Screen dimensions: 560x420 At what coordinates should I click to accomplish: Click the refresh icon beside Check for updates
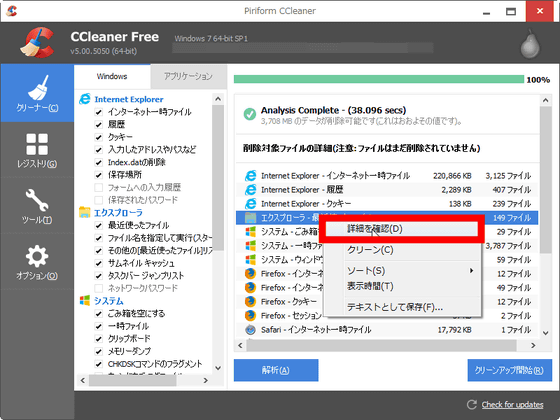(472, 404)
